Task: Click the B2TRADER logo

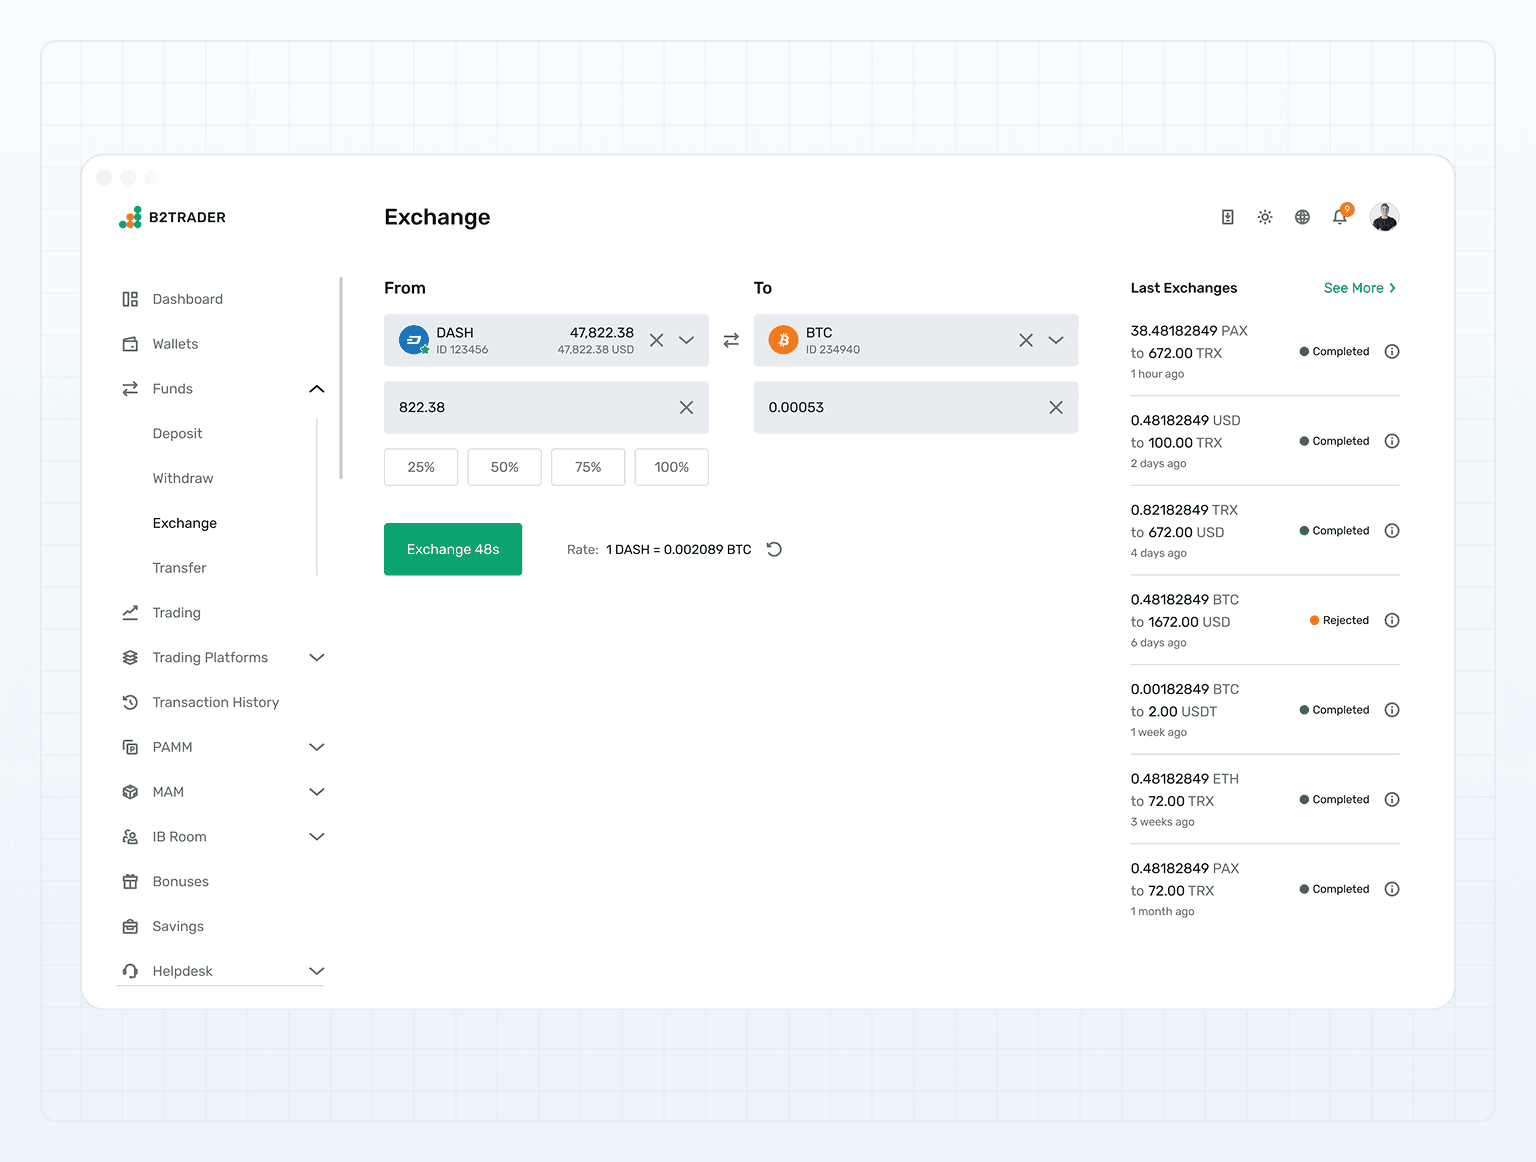Action: (172, 217)
